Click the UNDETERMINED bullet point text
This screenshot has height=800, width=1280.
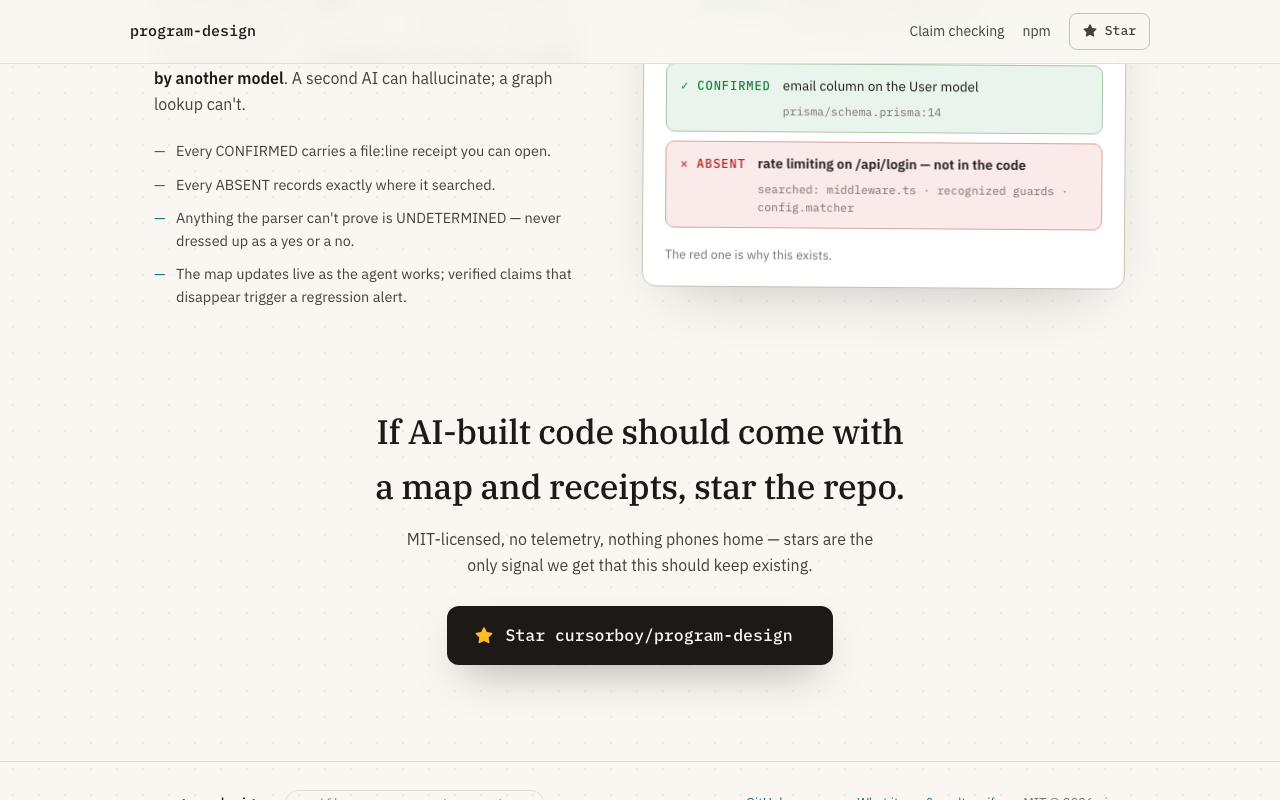click(x=368, y=229)
